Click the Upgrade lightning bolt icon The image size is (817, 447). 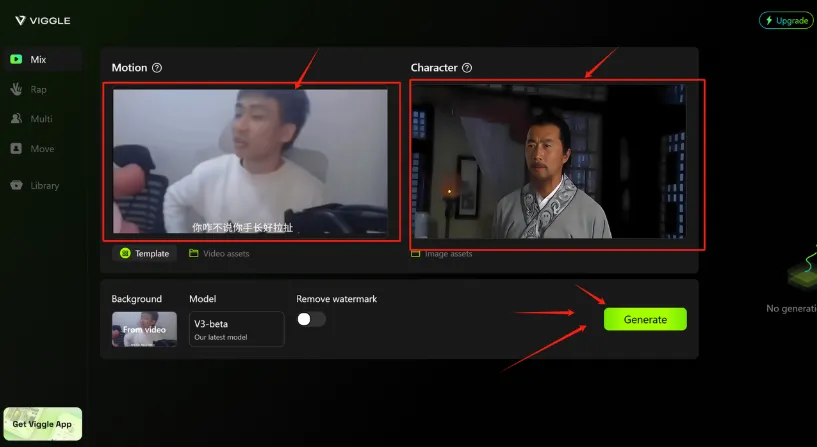pyautogui.click(x=769, y=20)
